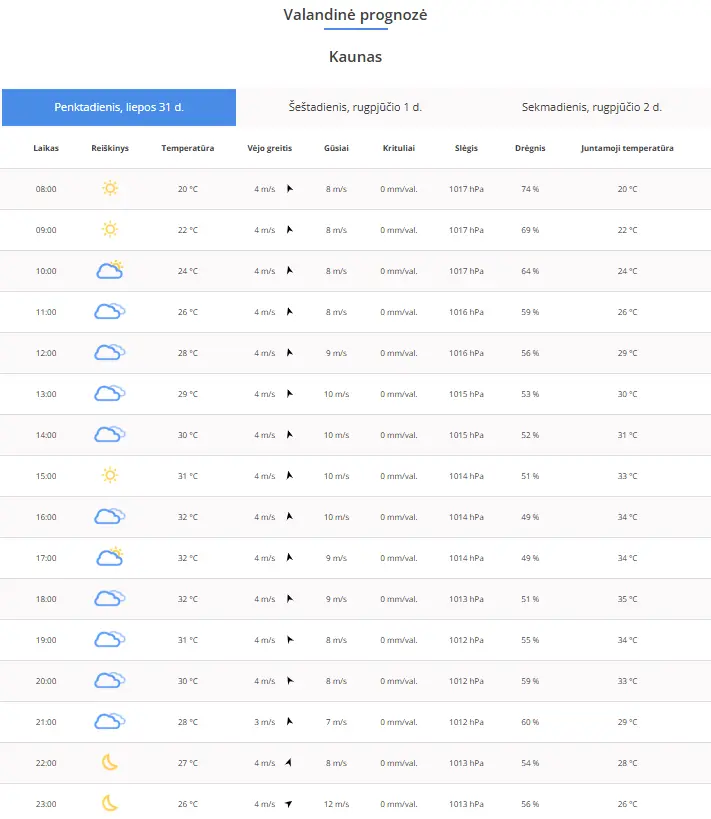
Task: Click the wind arrow in the 20:00 row
Action: pyautogui.click(x=290, y=681)
